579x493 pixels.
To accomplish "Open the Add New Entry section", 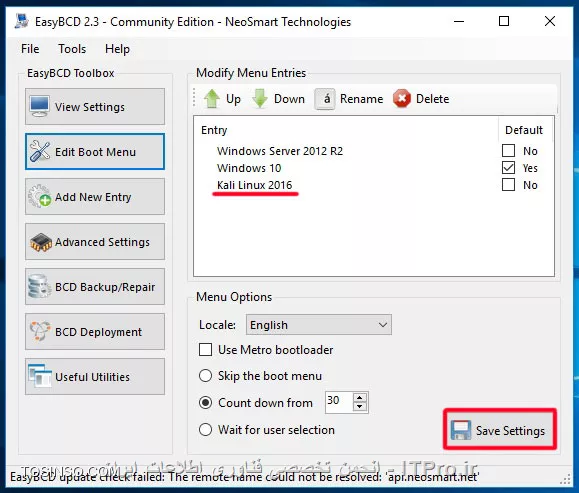I will [95, 197].
